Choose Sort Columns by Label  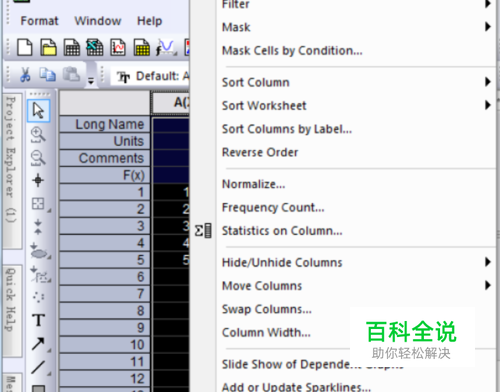pos(287,129)
